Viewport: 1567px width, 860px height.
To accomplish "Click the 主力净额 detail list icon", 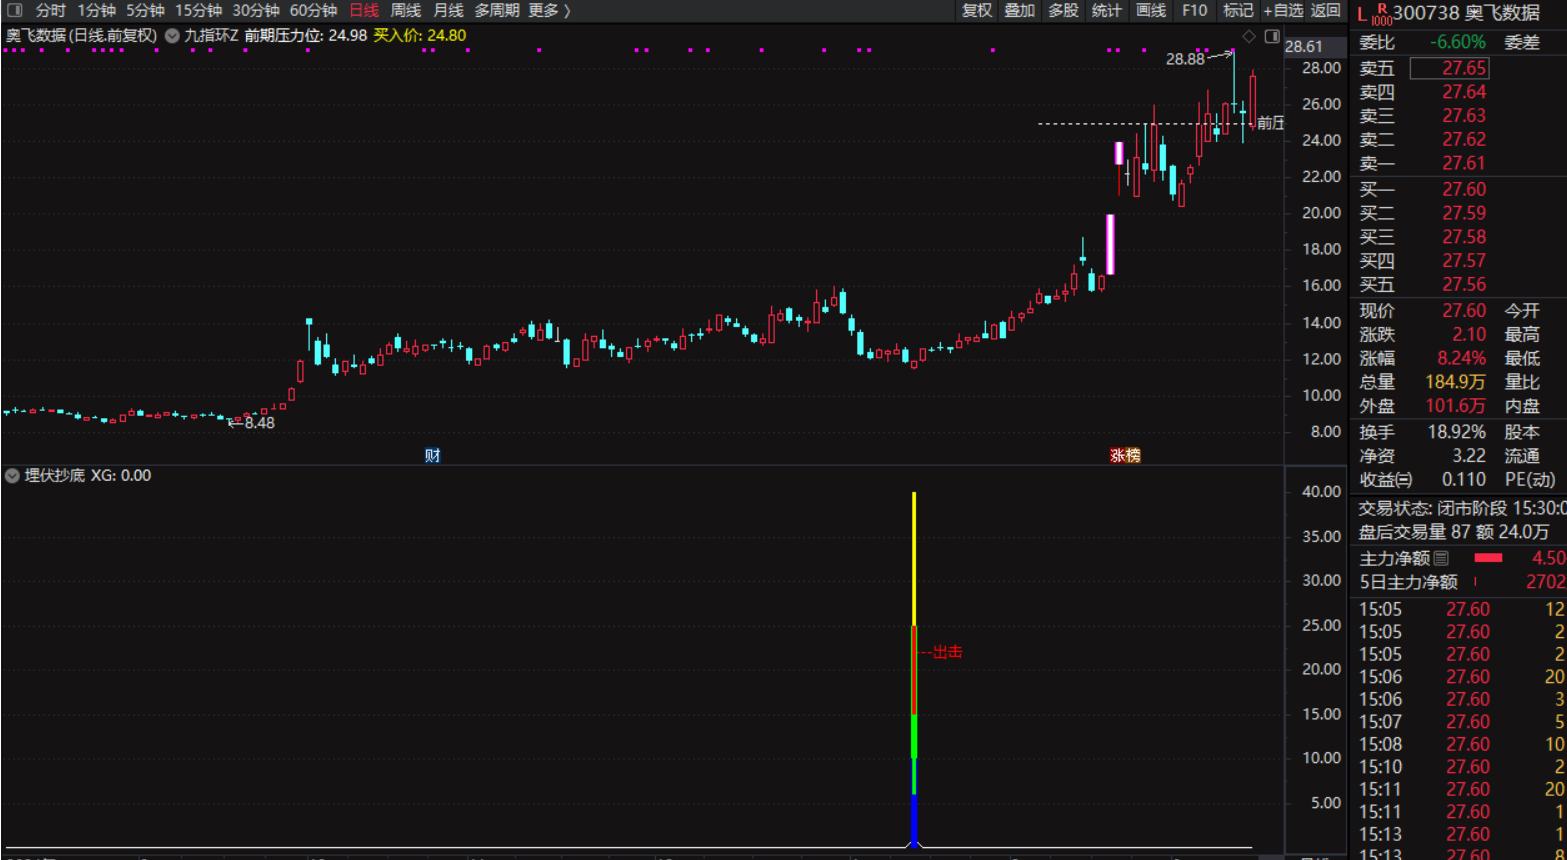I will tap(1441, 558).
